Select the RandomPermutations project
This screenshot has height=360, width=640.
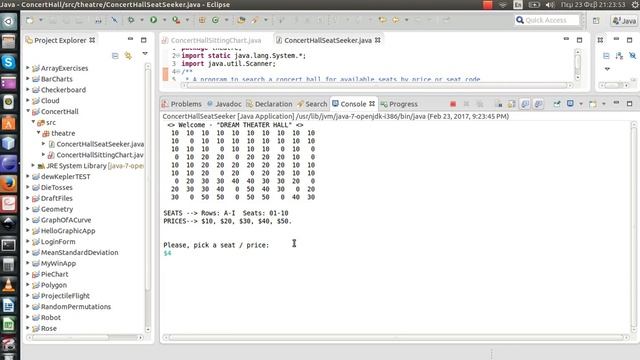(x=71, y=307)
